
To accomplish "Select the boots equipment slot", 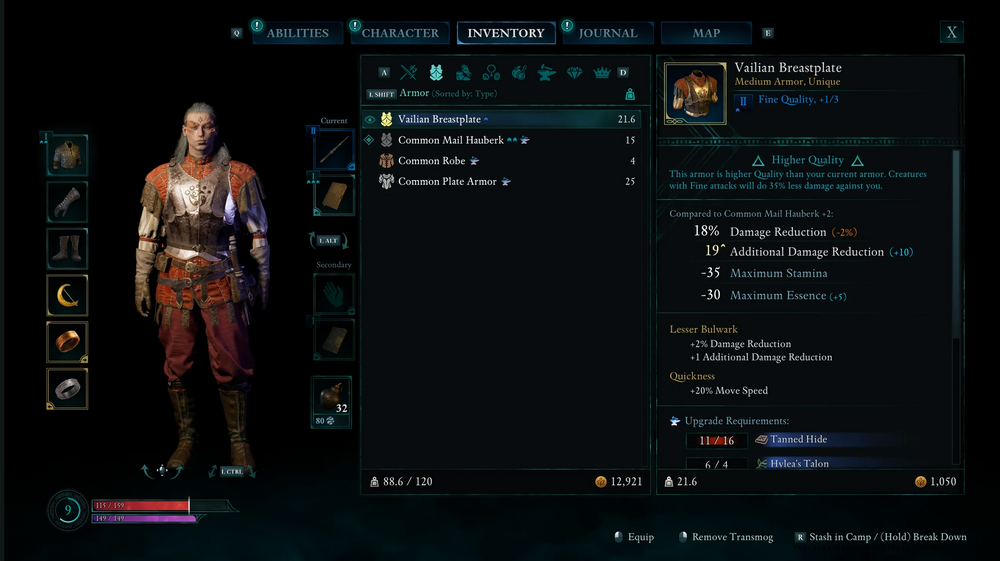I will coord(67,249).
